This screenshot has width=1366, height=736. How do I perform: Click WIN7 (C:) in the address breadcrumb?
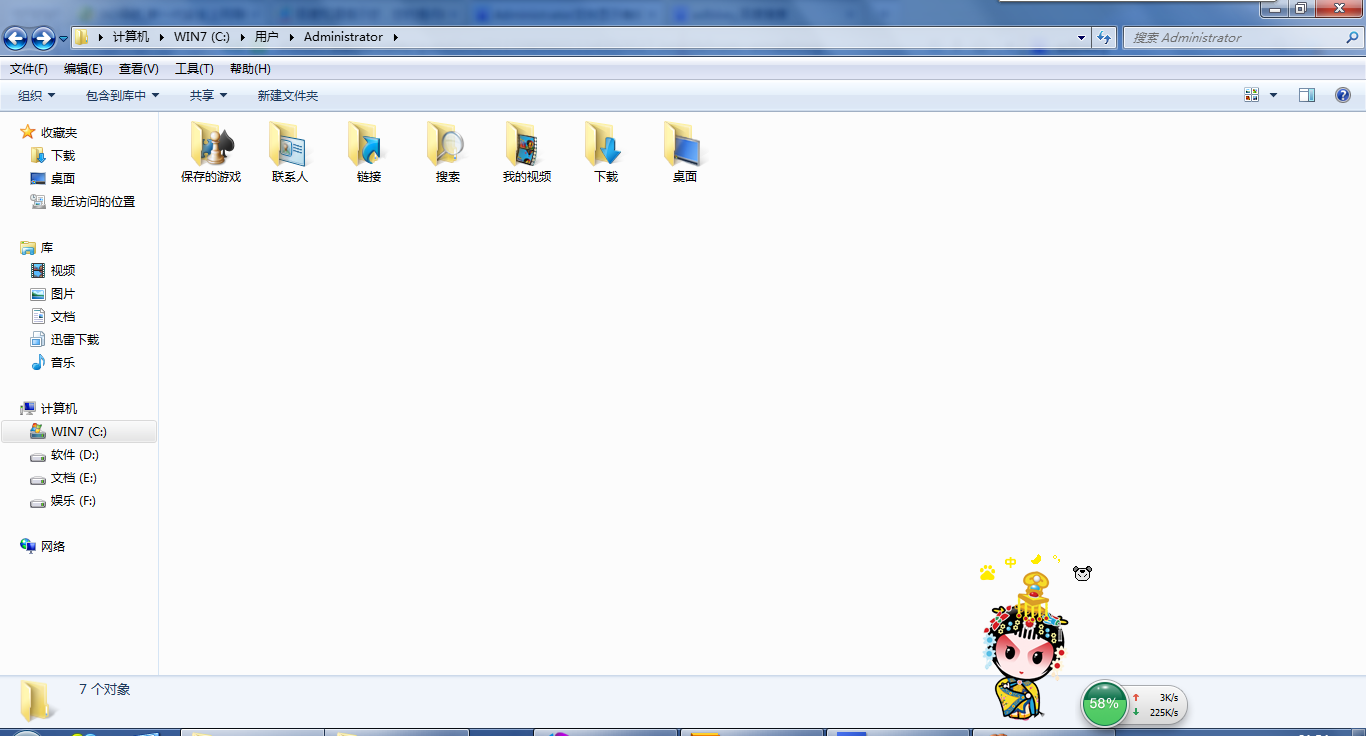202,37
